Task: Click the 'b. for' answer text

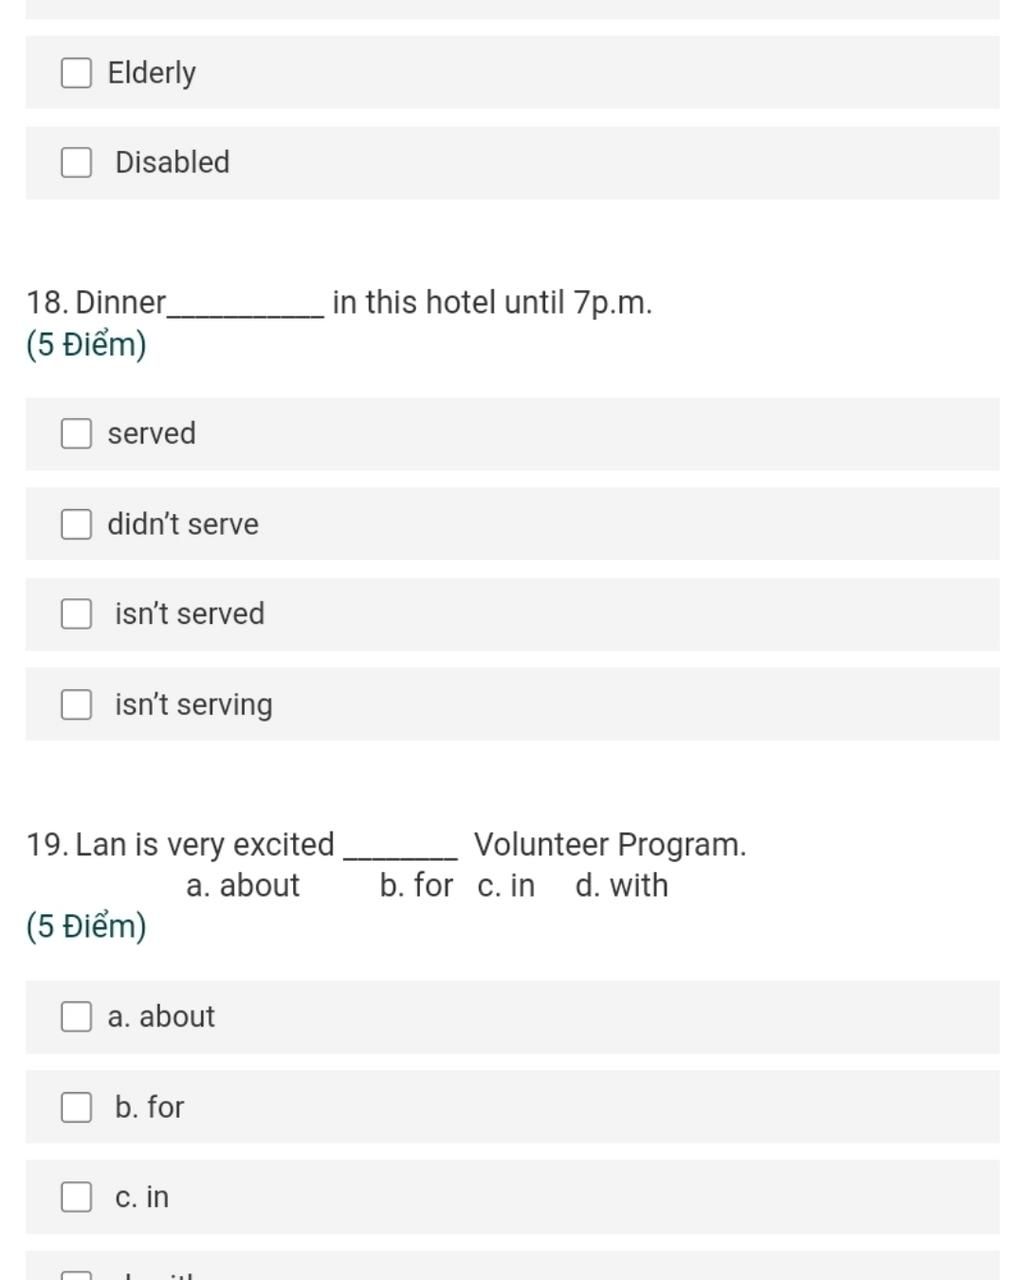Action: pos(150,1107)
